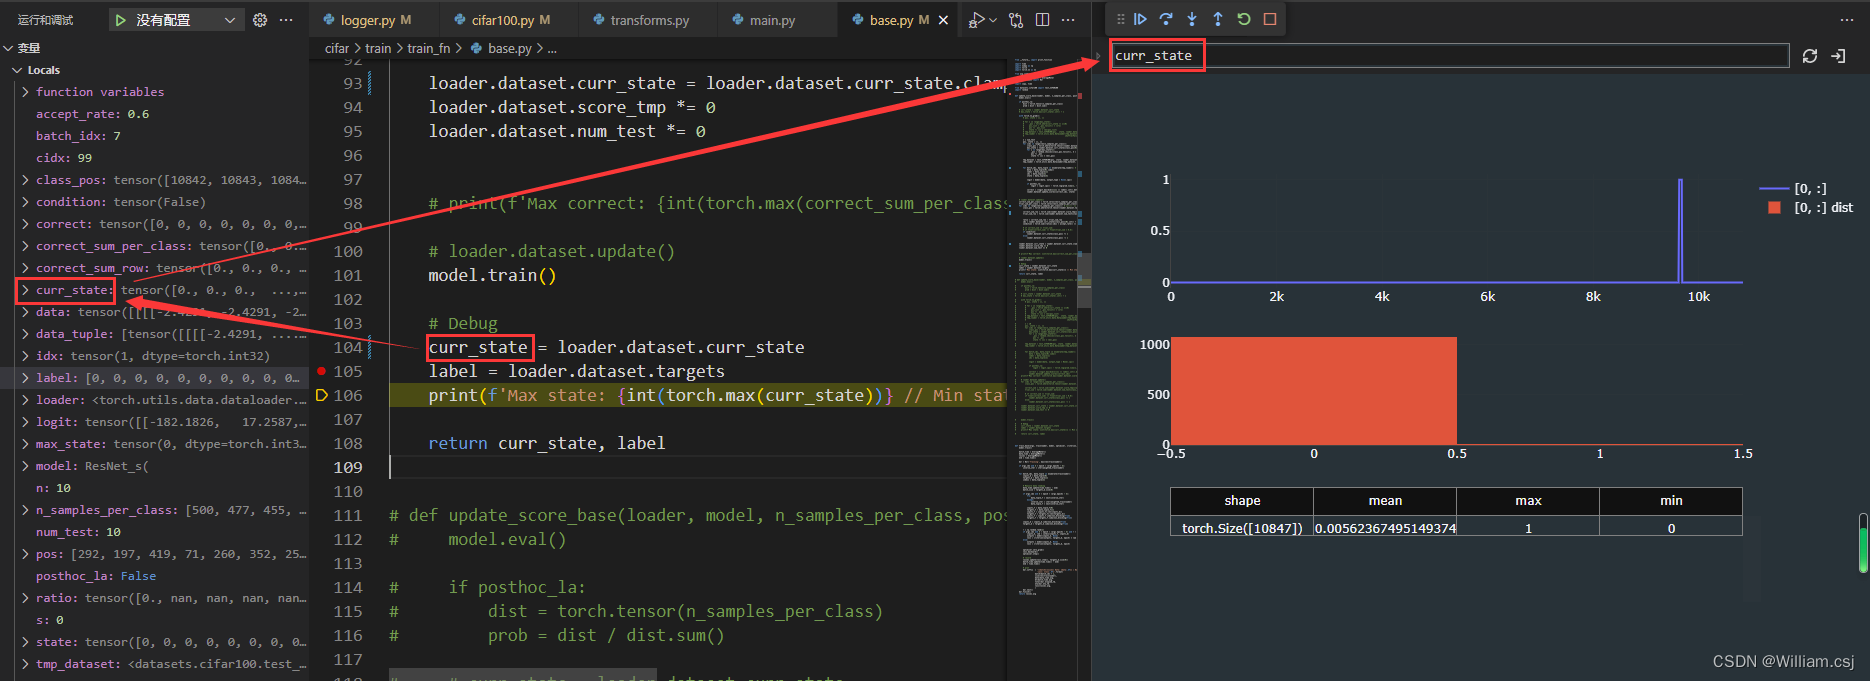Expand the model ResNet_s variable
1870x681 pixels.
[x=25, y=466]
